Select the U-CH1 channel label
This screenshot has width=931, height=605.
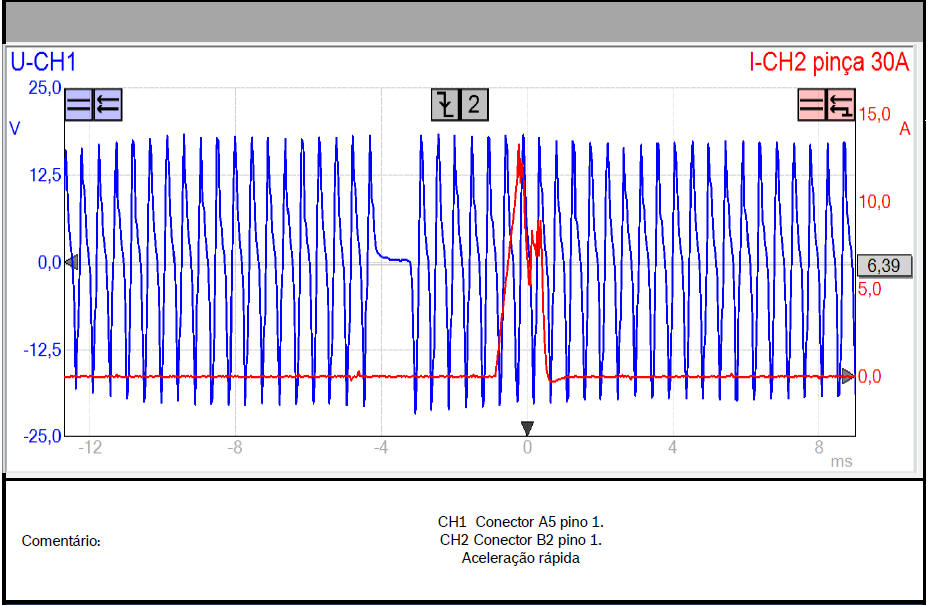[44, 63]
